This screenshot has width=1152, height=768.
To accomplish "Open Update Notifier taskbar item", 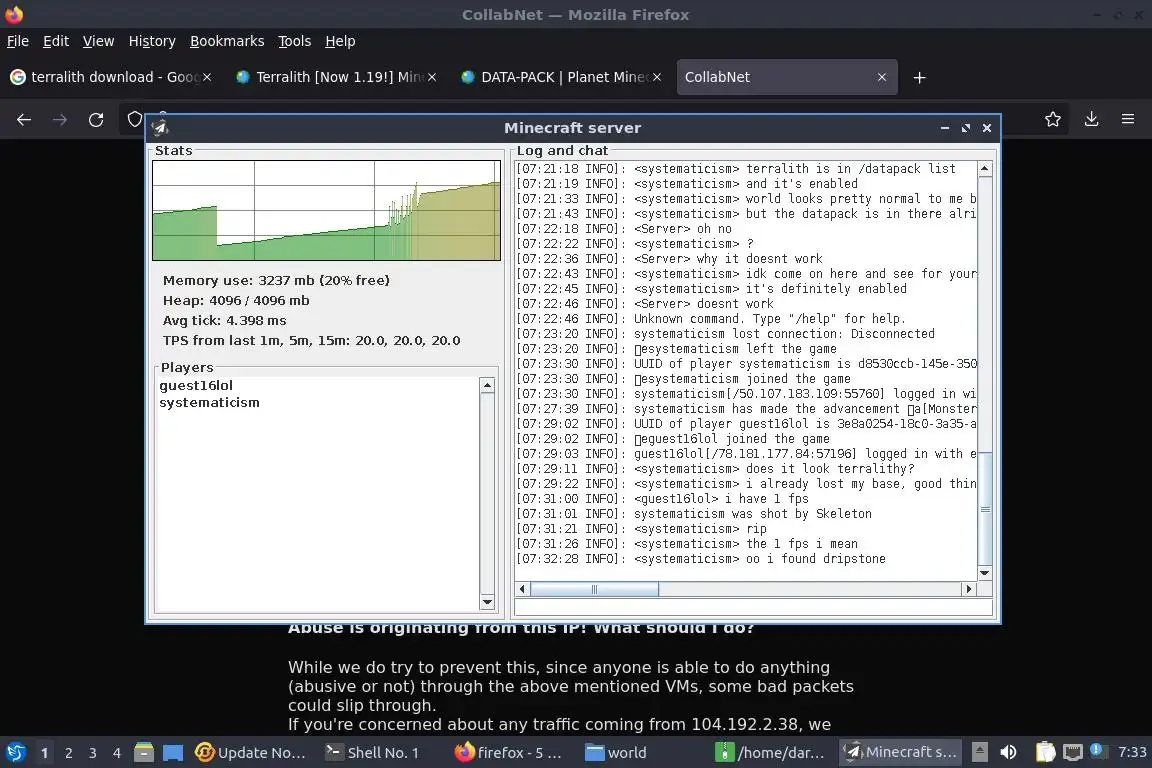I will click(251, 753).
